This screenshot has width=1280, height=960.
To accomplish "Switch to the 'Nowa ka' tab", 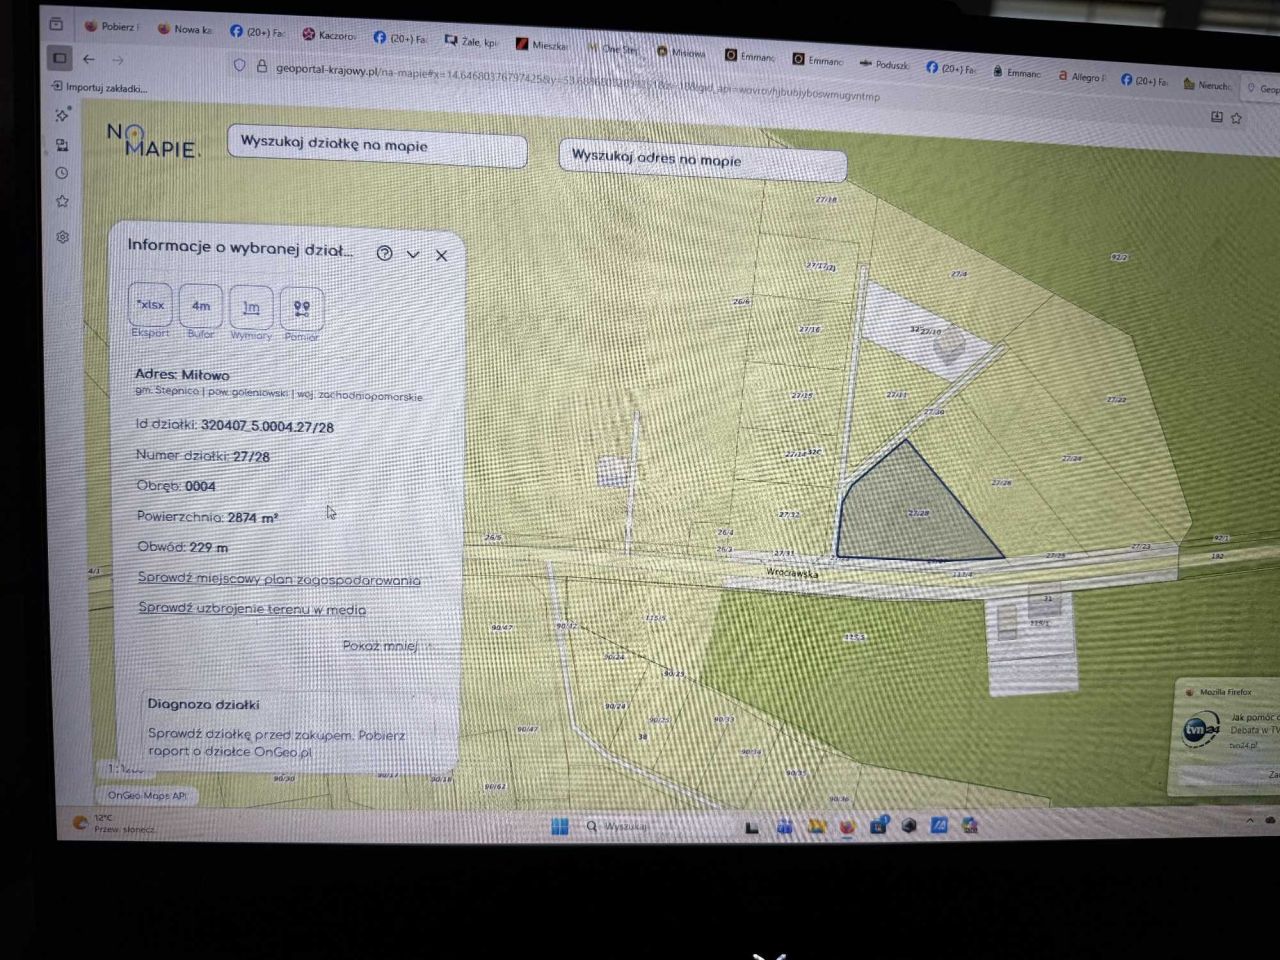I will click(x=185, y=29).
